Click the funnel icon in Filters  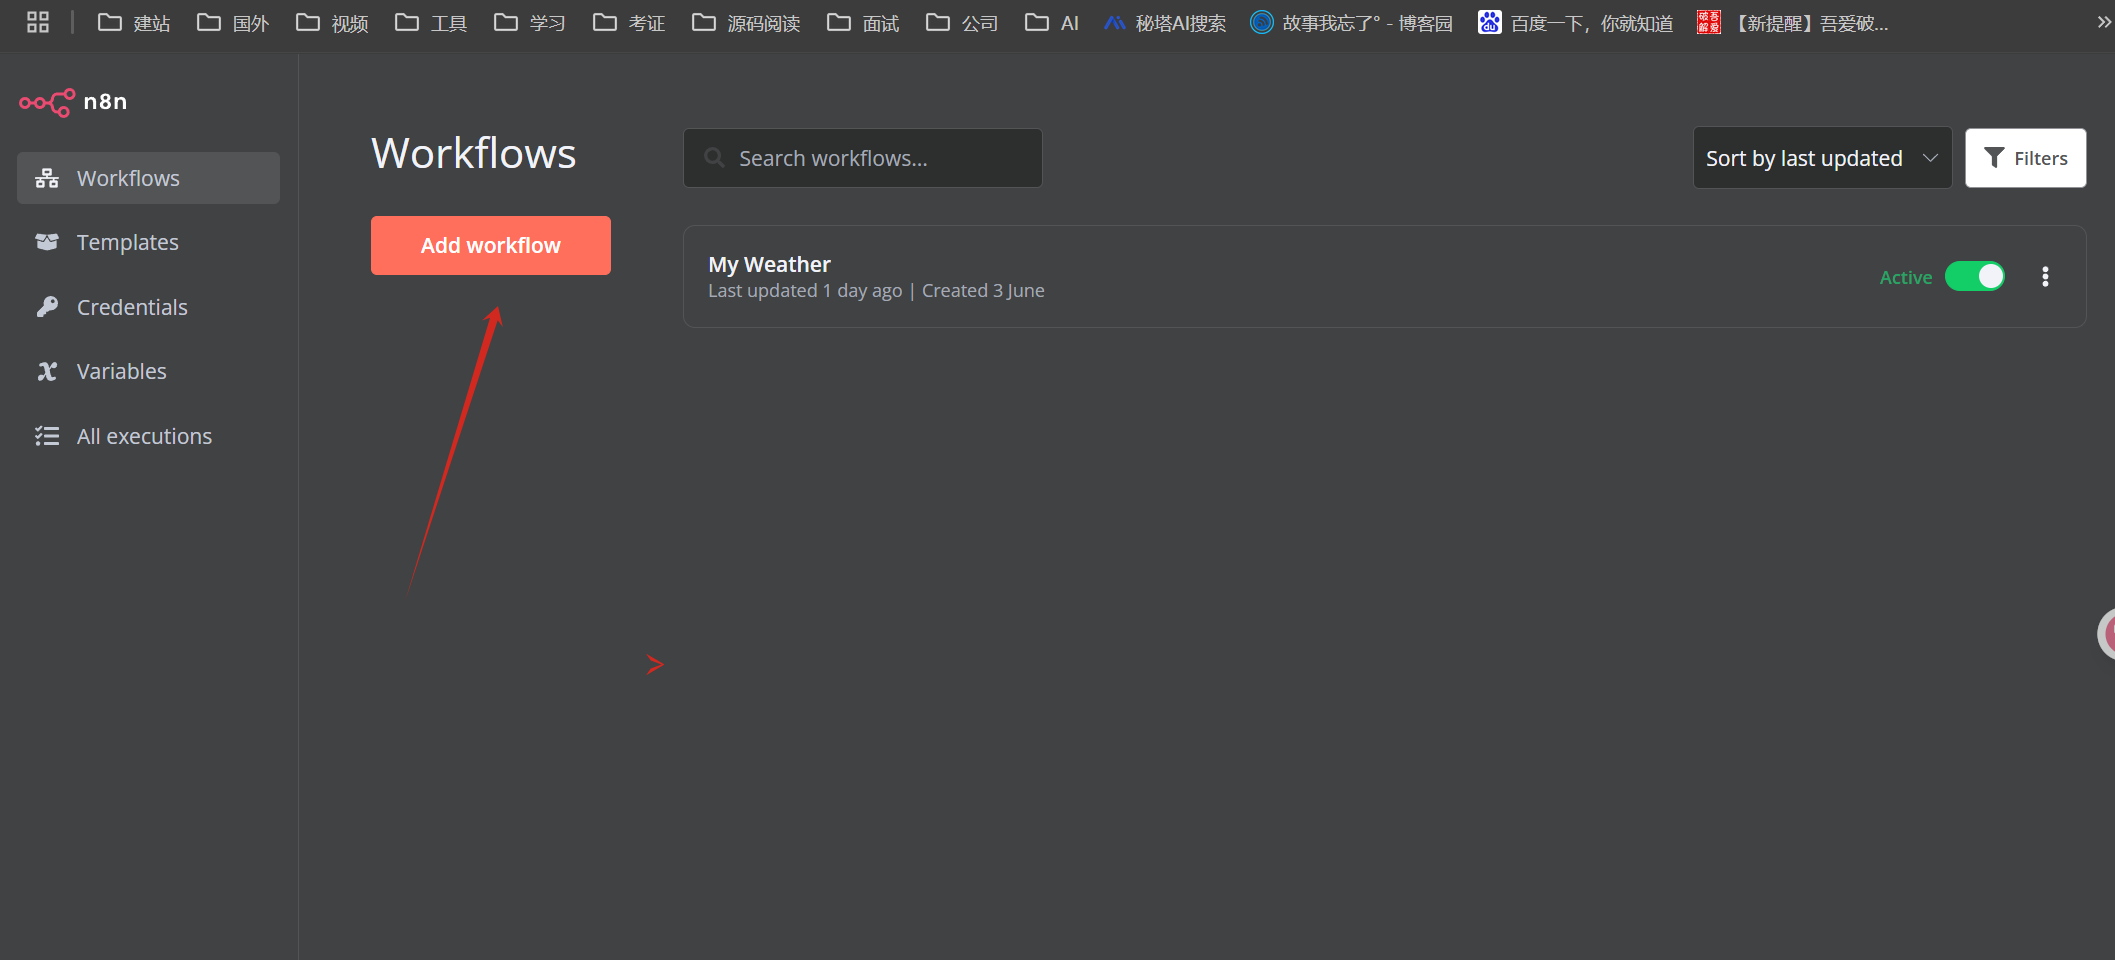[x=1994, y=158]
